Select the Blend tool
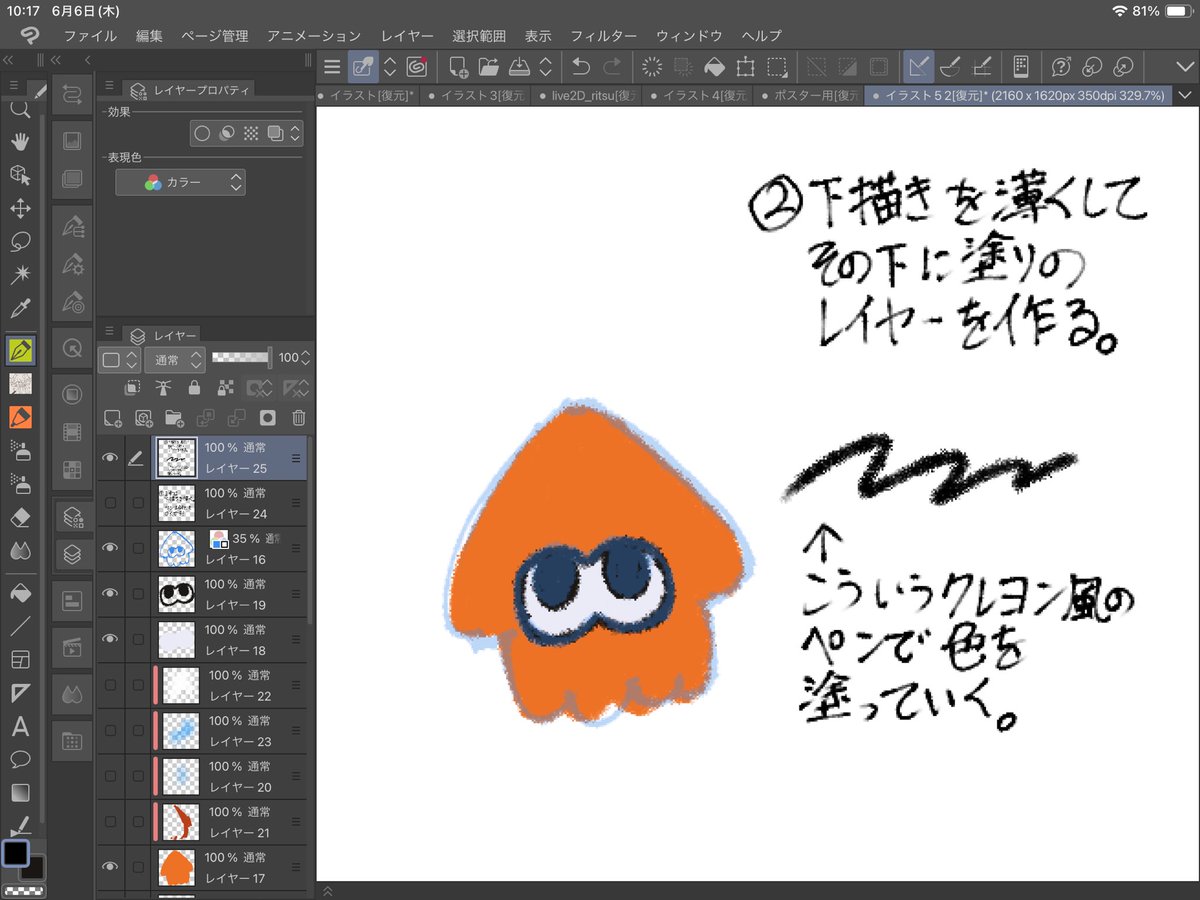Screen dimensions: 1200x900 click(x=20, y=550)
